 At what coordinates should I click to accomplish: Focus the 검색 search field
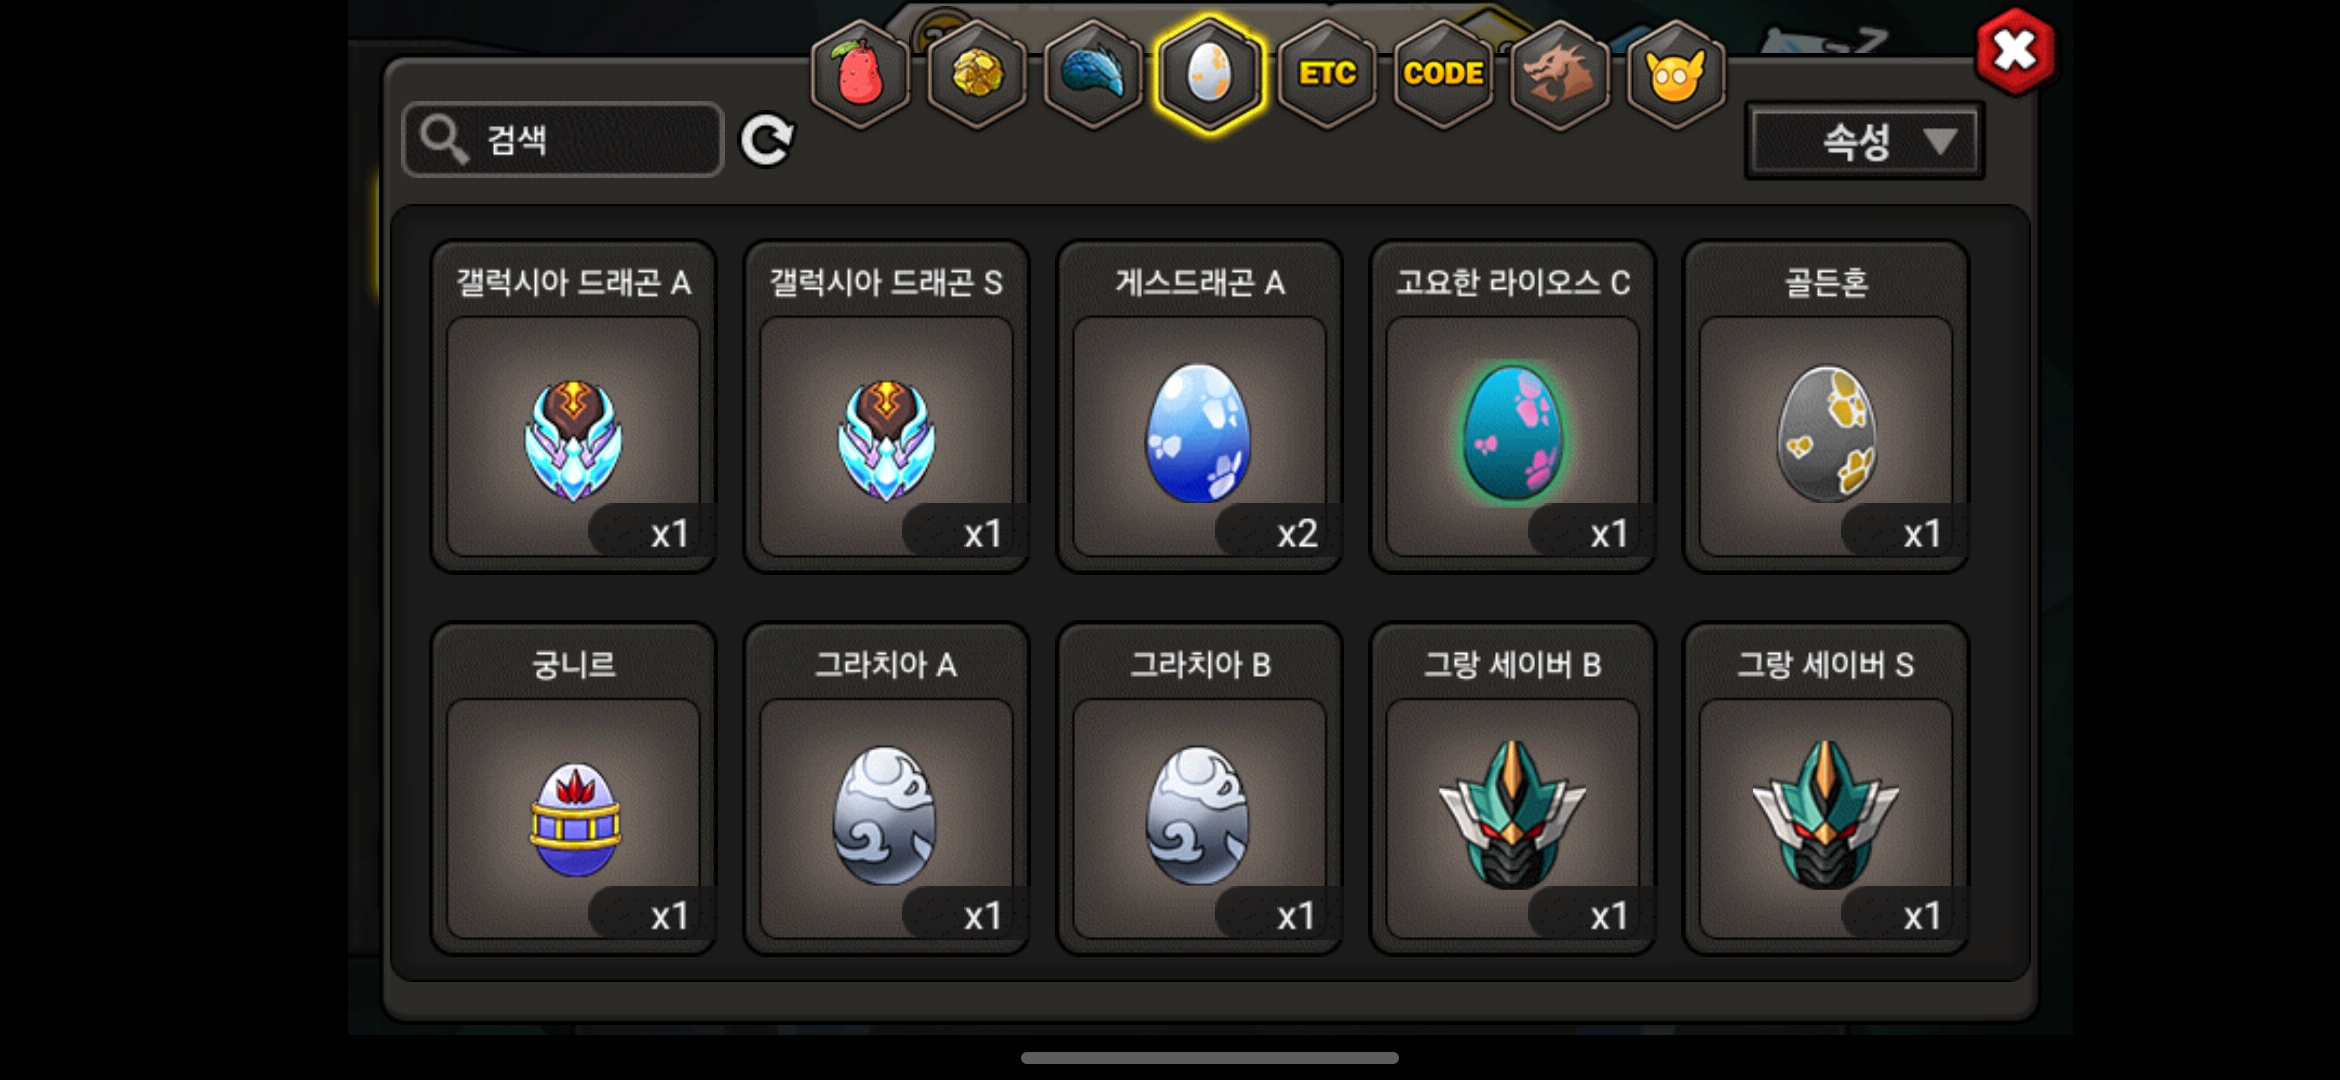[563, 139]
